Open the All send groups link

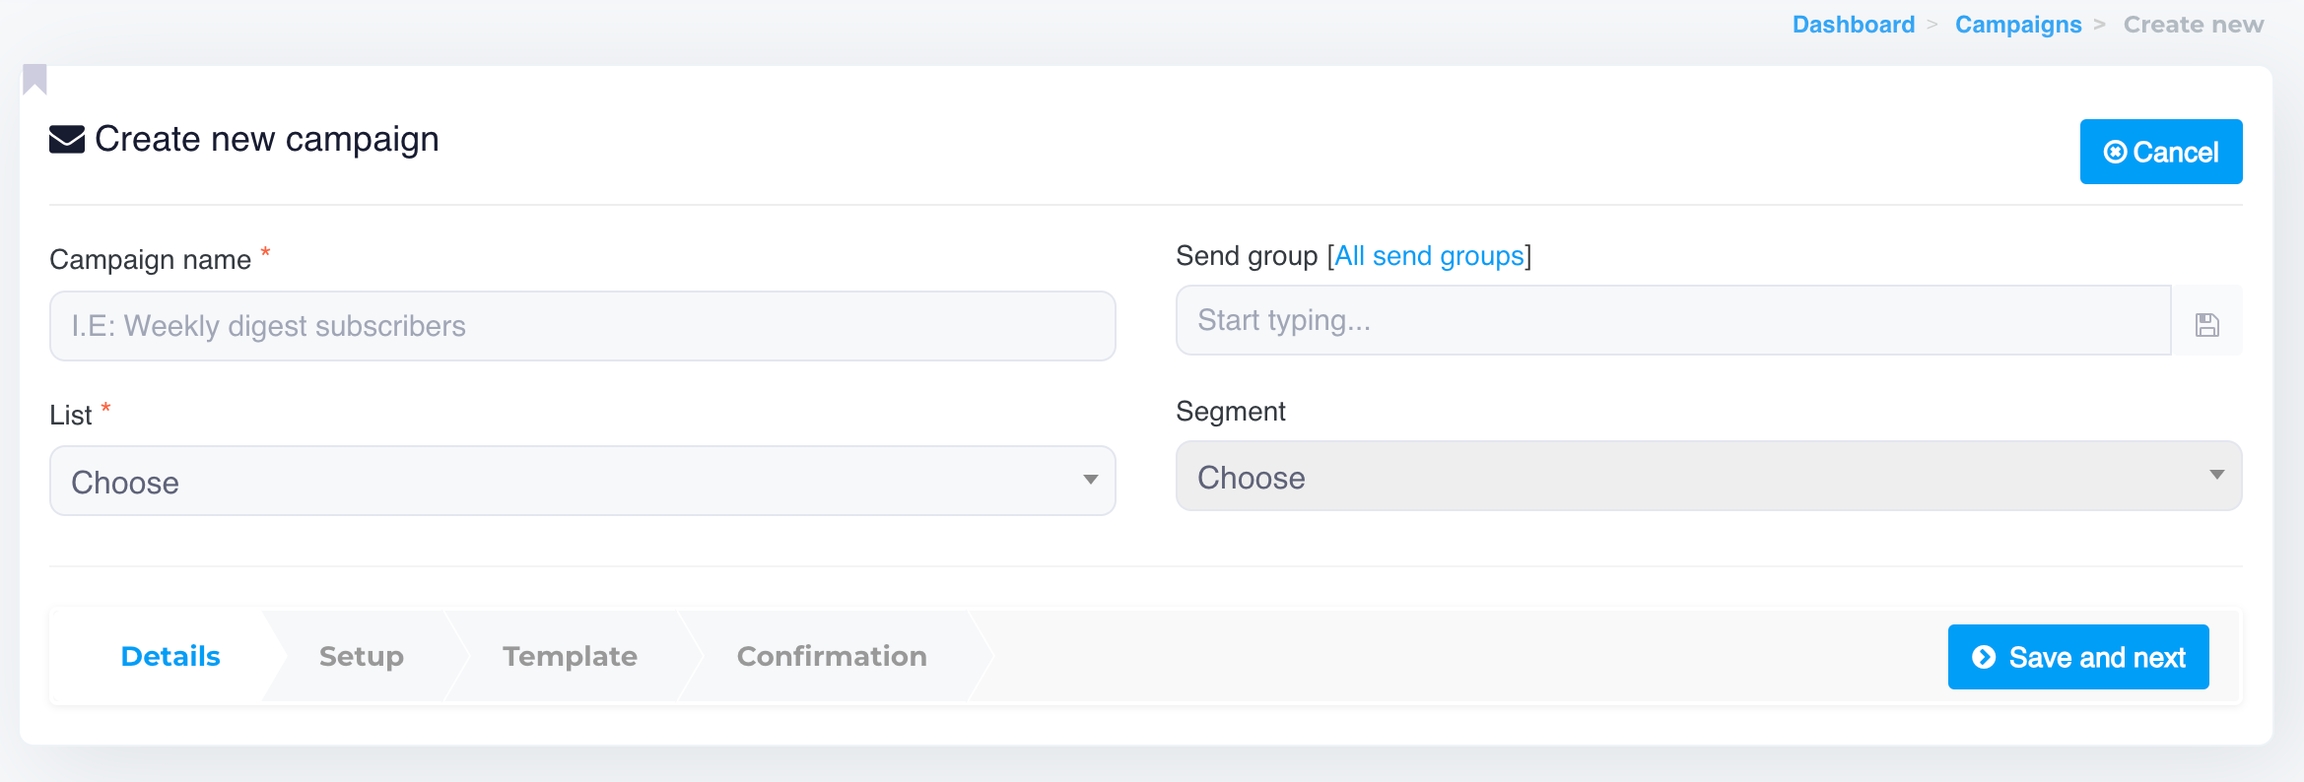click(x=1429, y=256)
